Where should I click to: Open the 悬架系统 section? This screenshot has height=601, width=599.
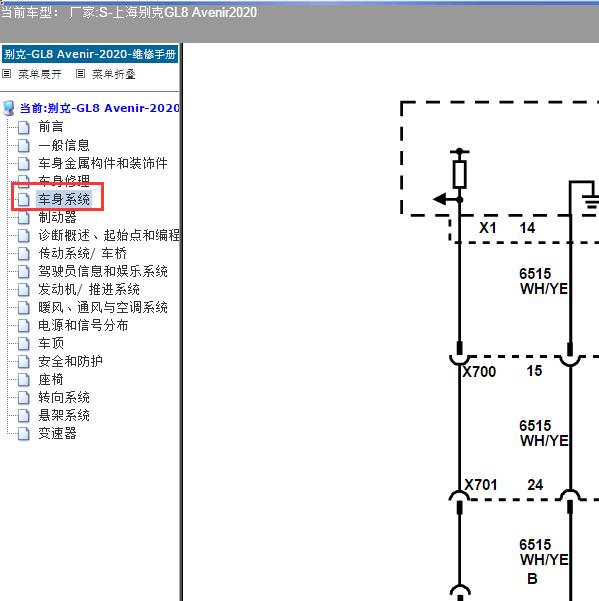tap(64, 415)
